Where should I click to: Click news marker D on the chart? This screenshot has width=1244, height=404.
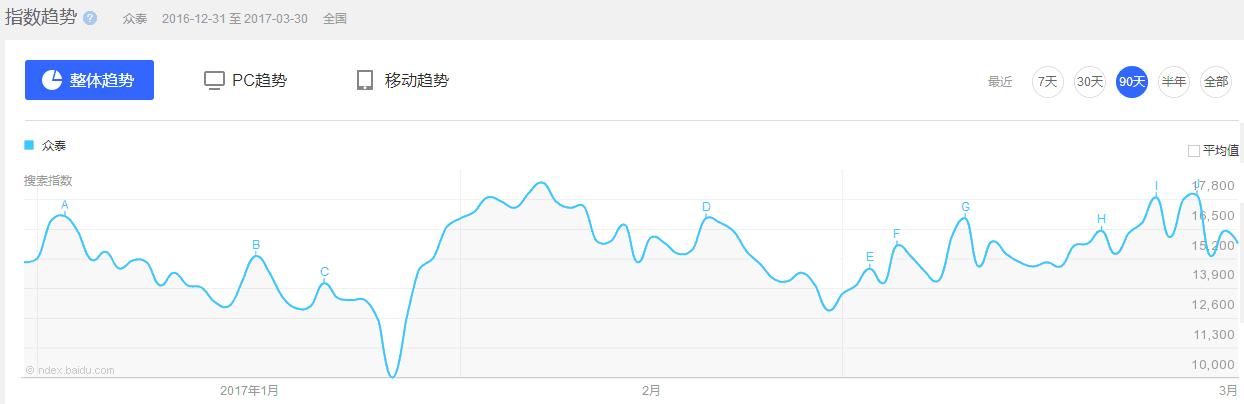click(706, 207)
